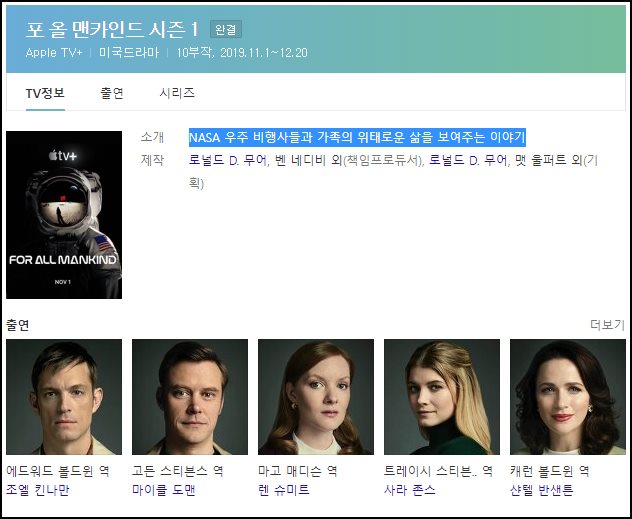Viewport: 632px width, 519px height.
Task: Open 로널드 D. 무어 link before 맷 울퍼트
Action: 468,160
